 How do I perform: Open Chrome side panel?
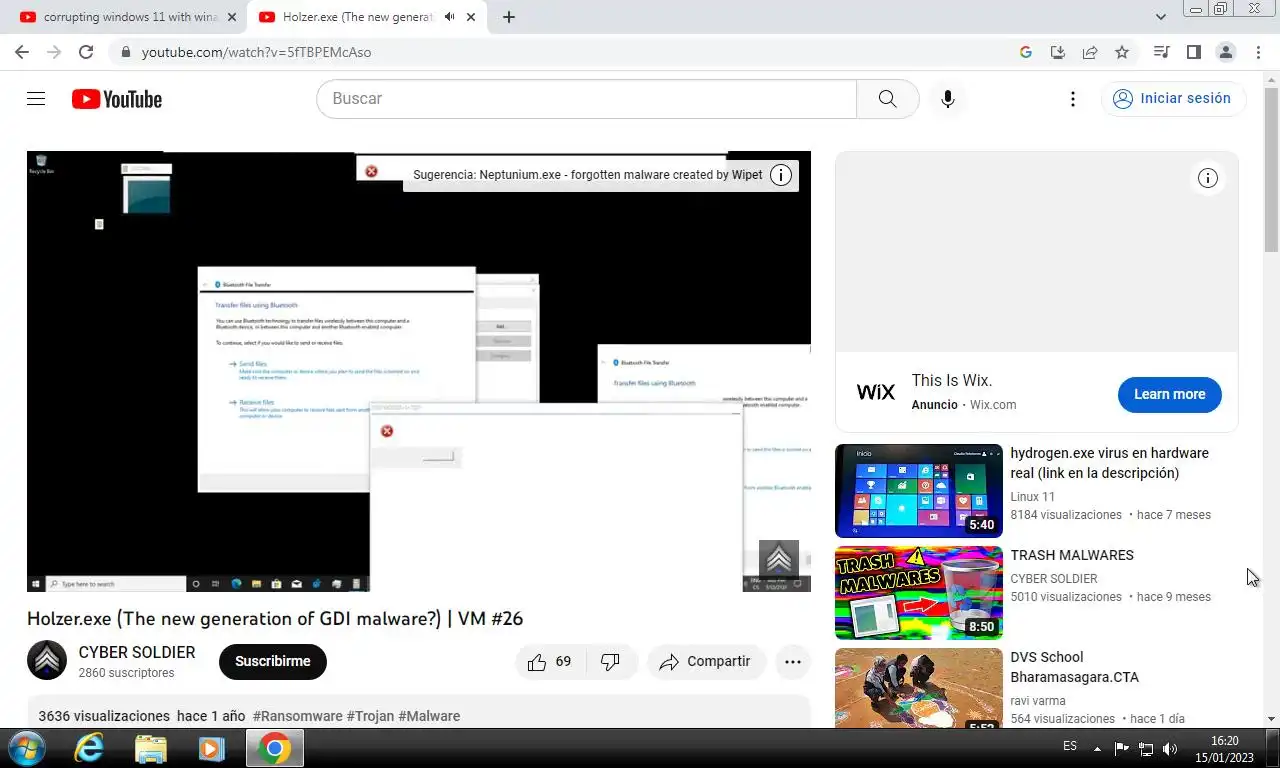pos(1193,52)
